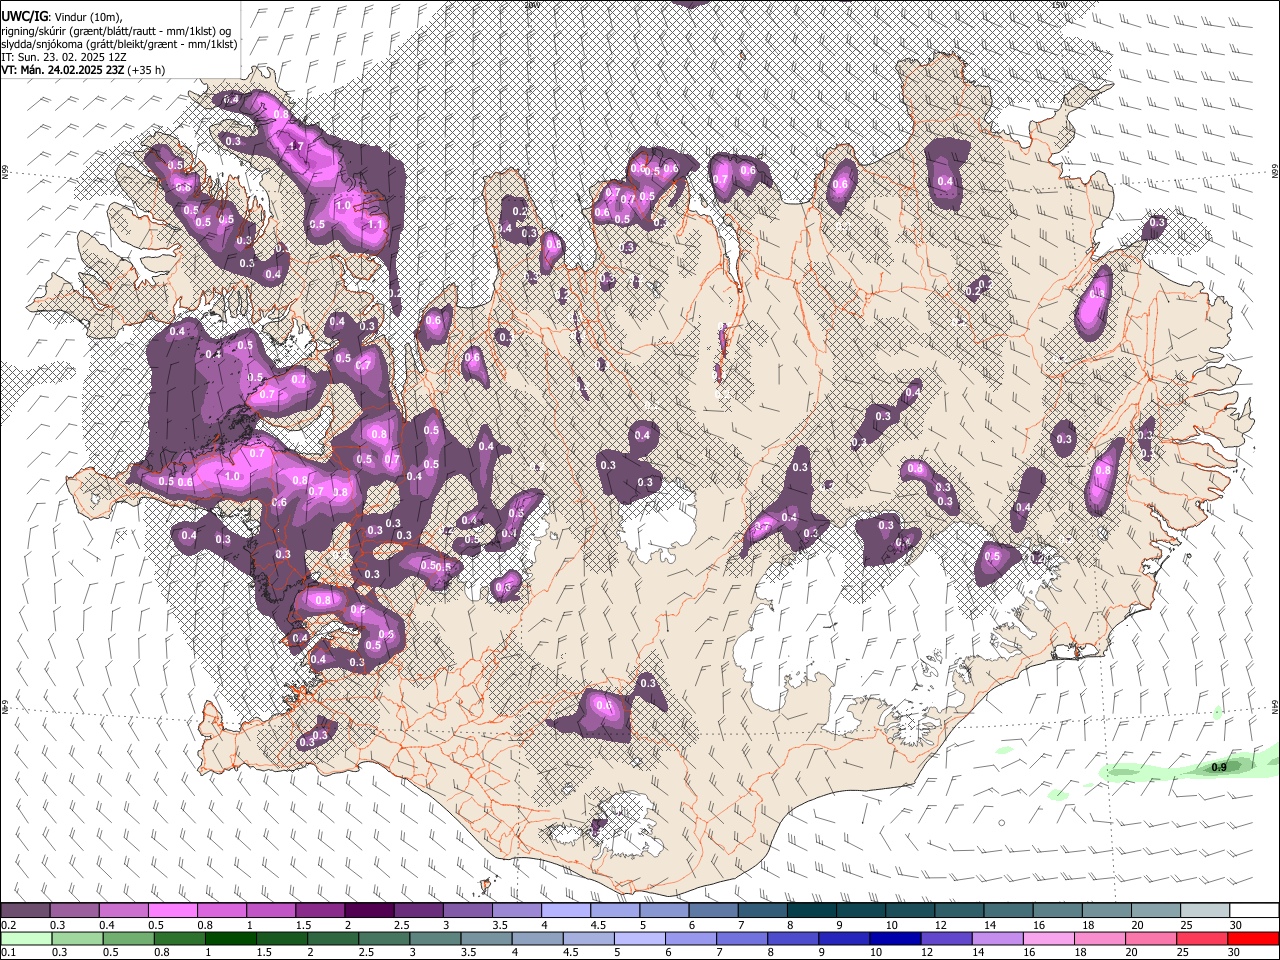Select the dark teal 8 snow-scale swatch
The width and height of the screenshot is (1280, 960).
tap(810, 911)
